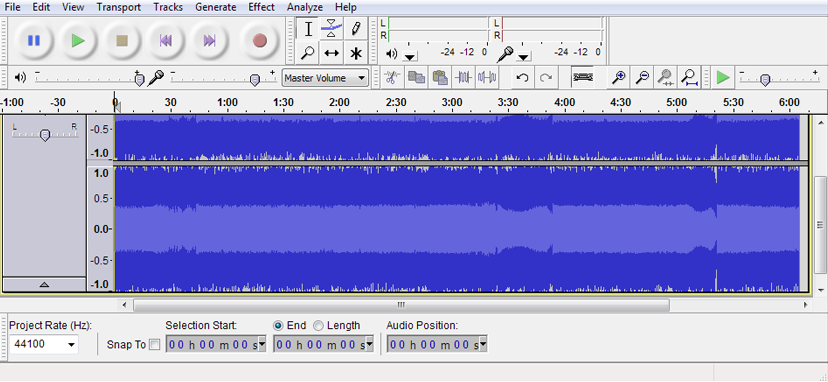Click the horizontal scrollbar right arrow
This screenshot has height=382, width=828.
click(x=806, y=305)
